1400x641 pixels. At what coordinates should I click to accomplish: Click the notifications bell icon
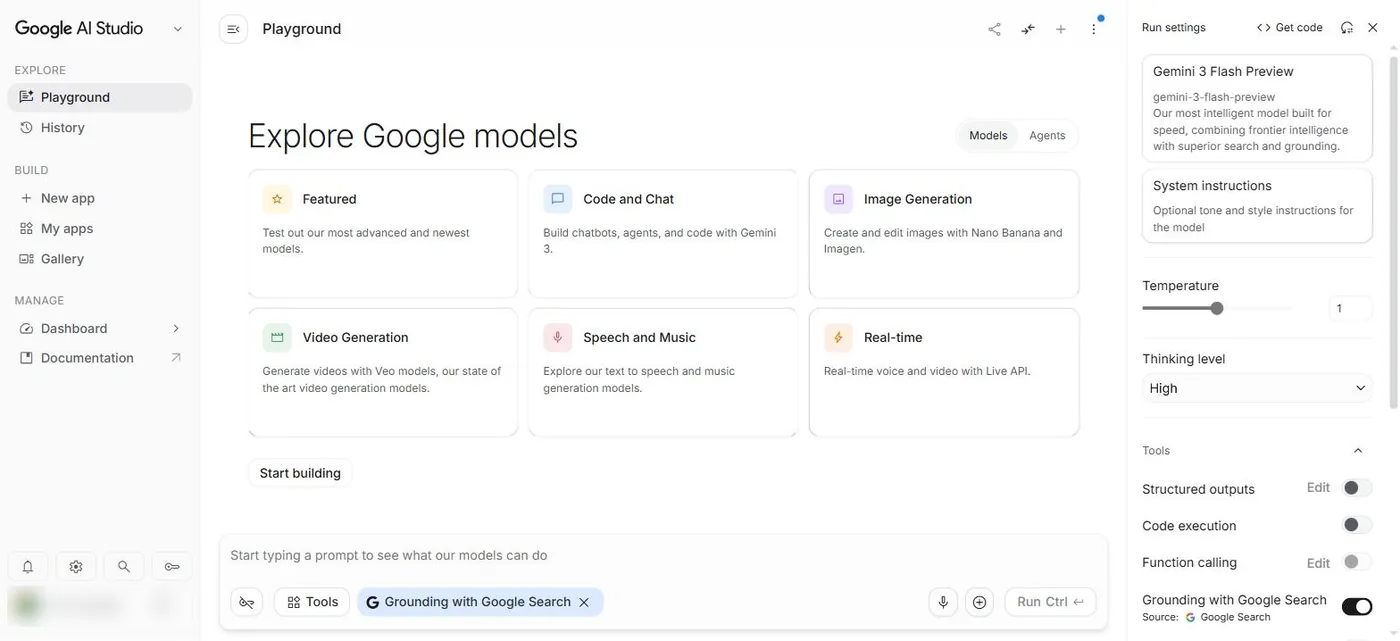pos(28,567)
